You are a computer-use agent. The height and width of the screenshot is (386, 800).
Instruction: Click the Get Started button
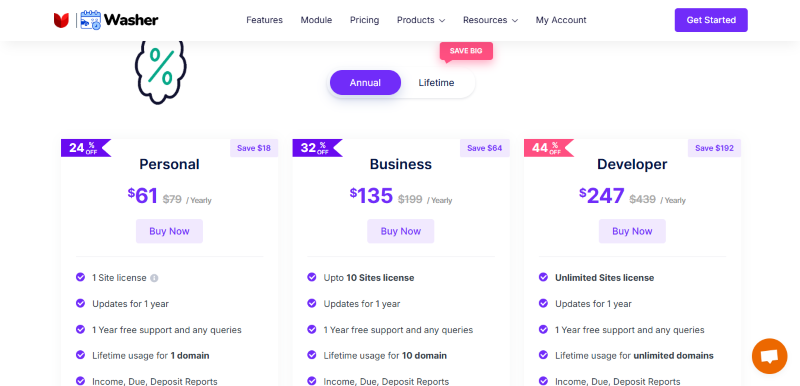(711, 20)
